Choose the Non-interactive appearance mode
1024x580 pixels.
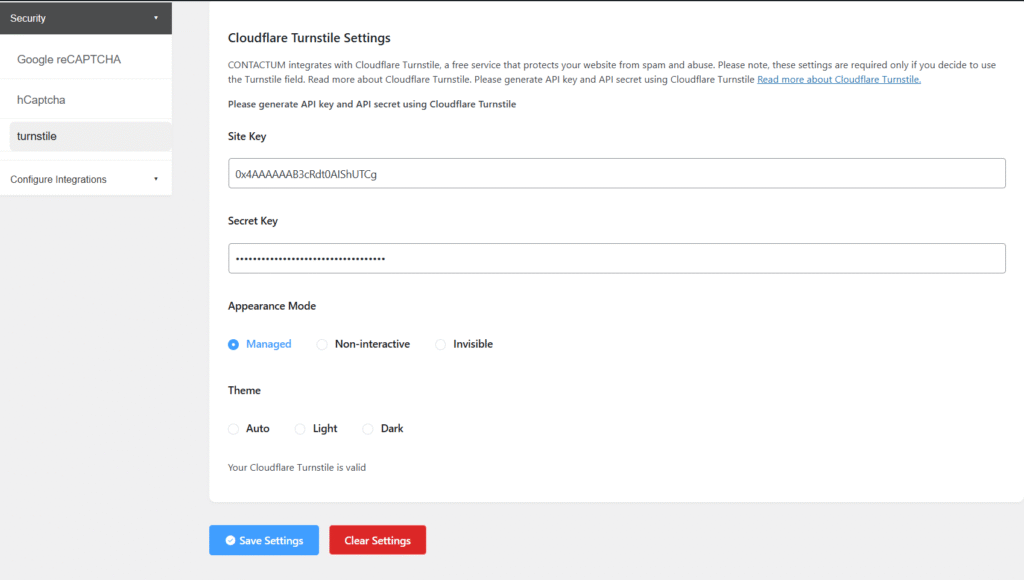tap(322, 344)
